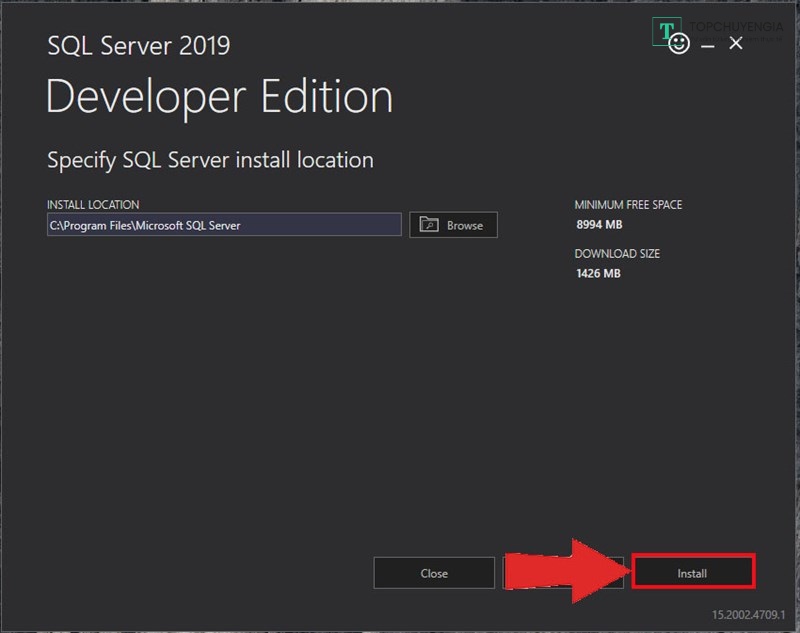Click the green T logo icon
This screenshot has width=800, height=633.
pyautogui.click(x=667, y=31)
